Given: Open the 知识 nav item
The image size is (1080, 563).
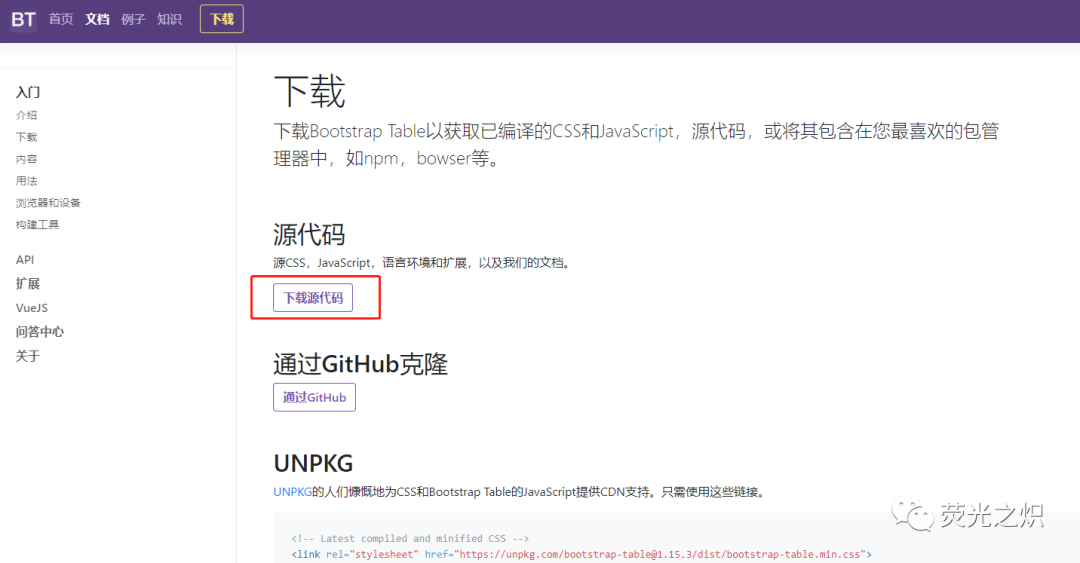Looking at the screenshot, I should 169,19.
